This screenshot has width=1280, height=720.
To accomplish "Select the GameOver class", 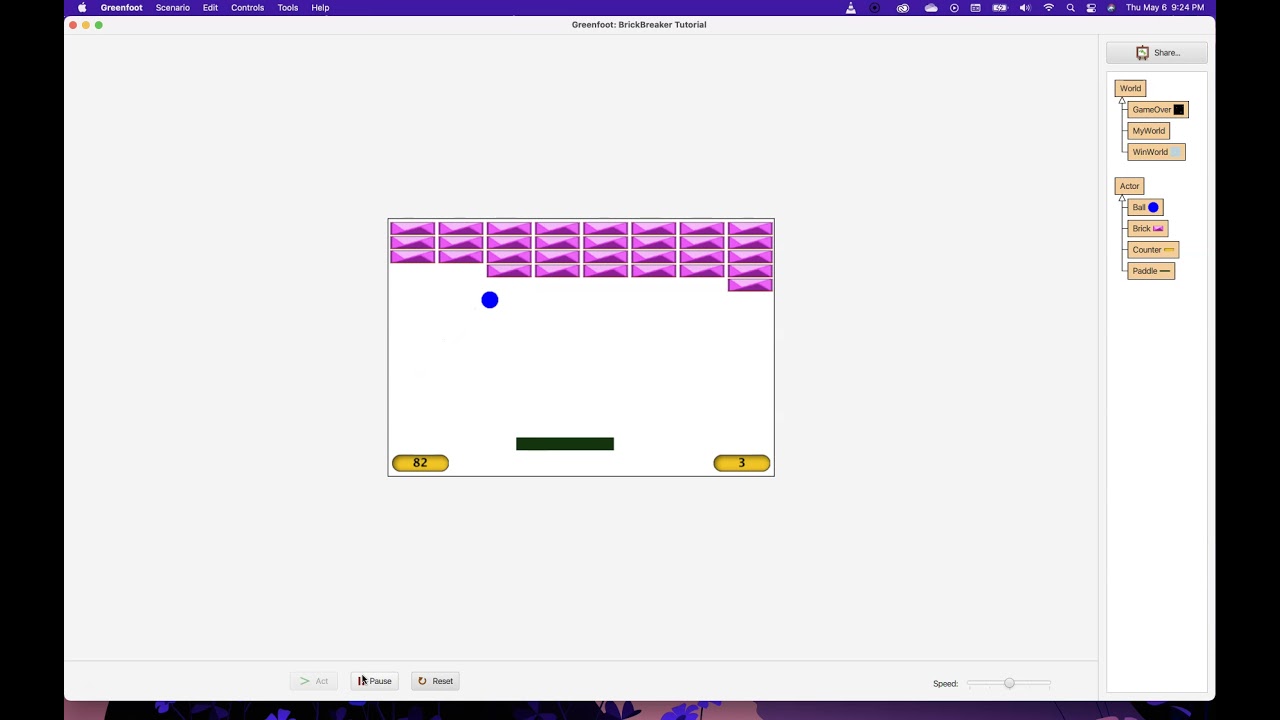I will [x=1158, y=110].
